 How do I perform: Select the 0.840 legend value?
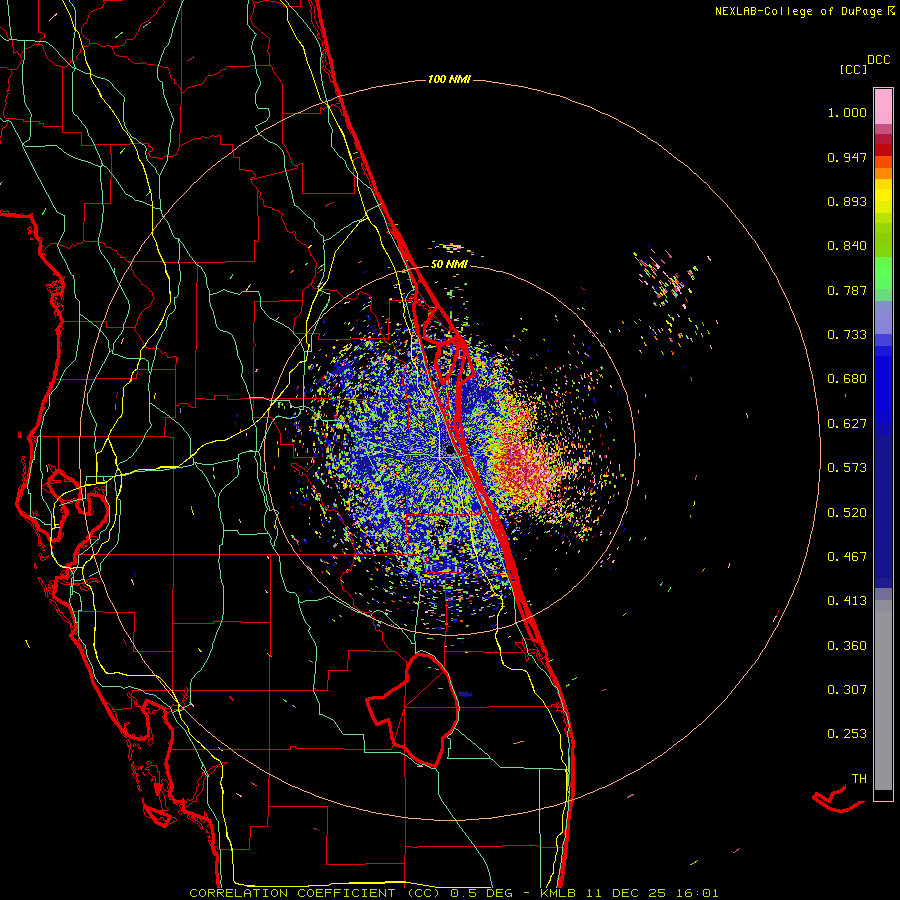(847, 246)
